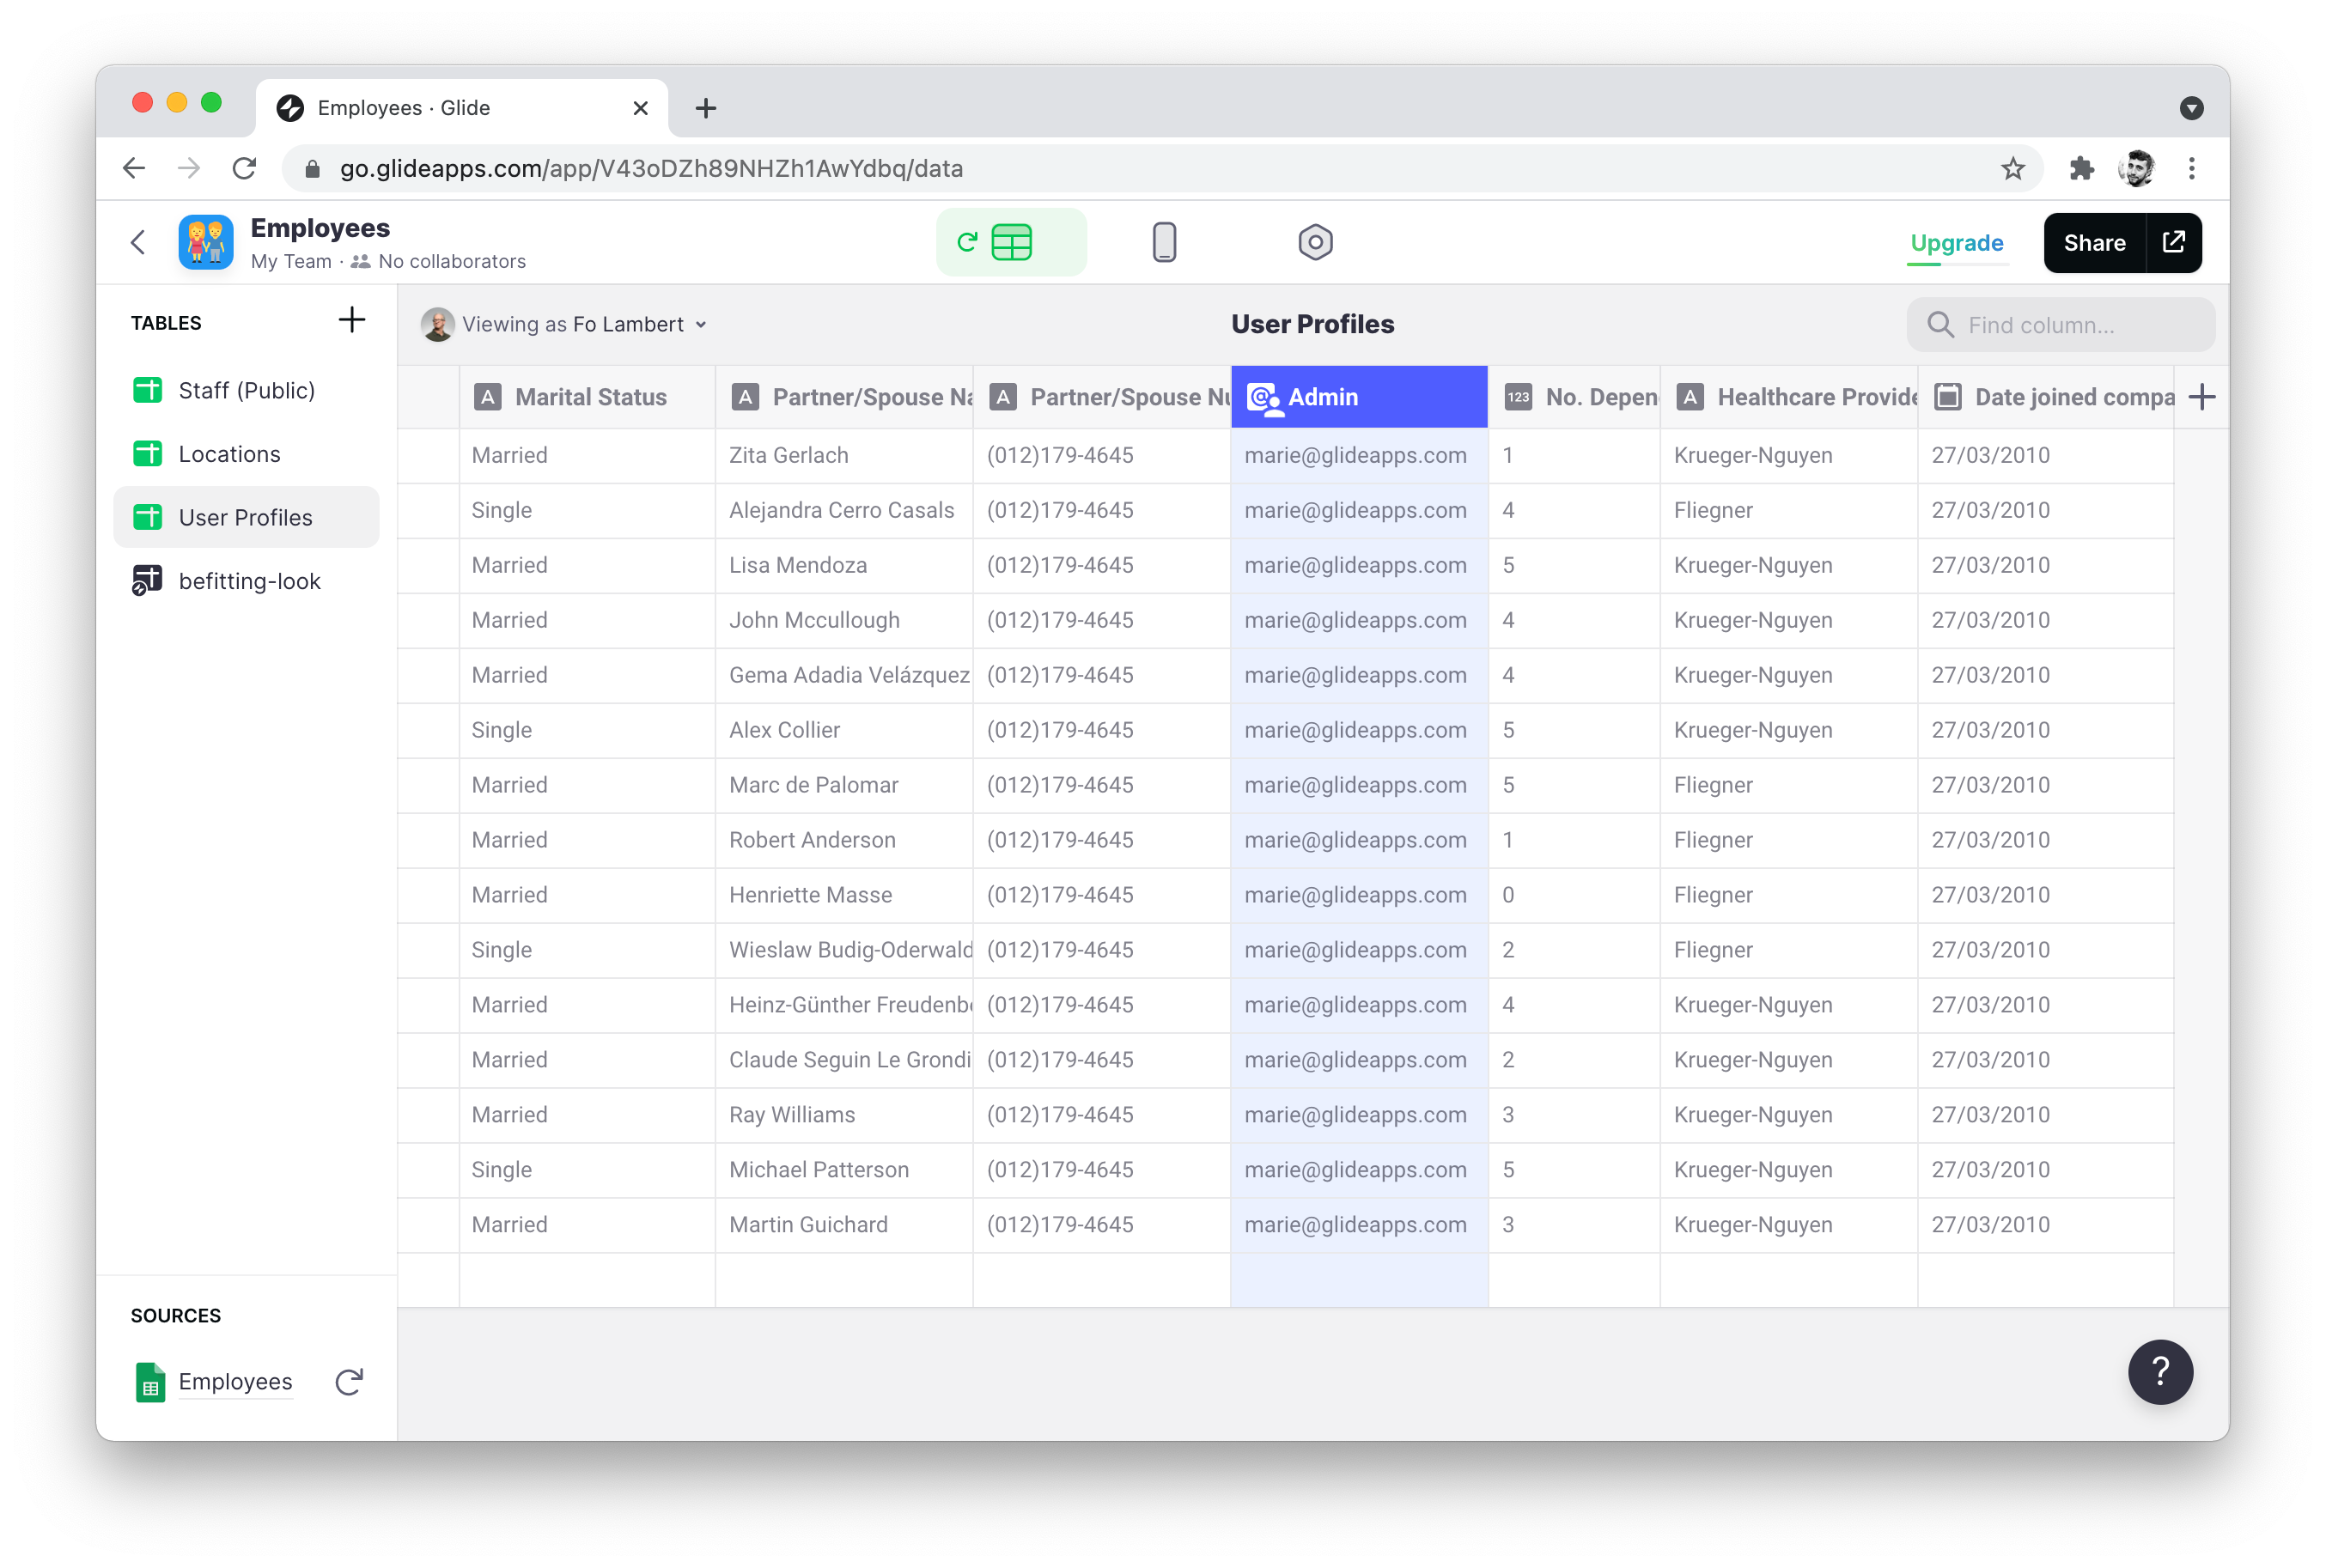
Task: Click the person icon on the Admin column
Action: pyautogui.click(x=1266, y=396)
